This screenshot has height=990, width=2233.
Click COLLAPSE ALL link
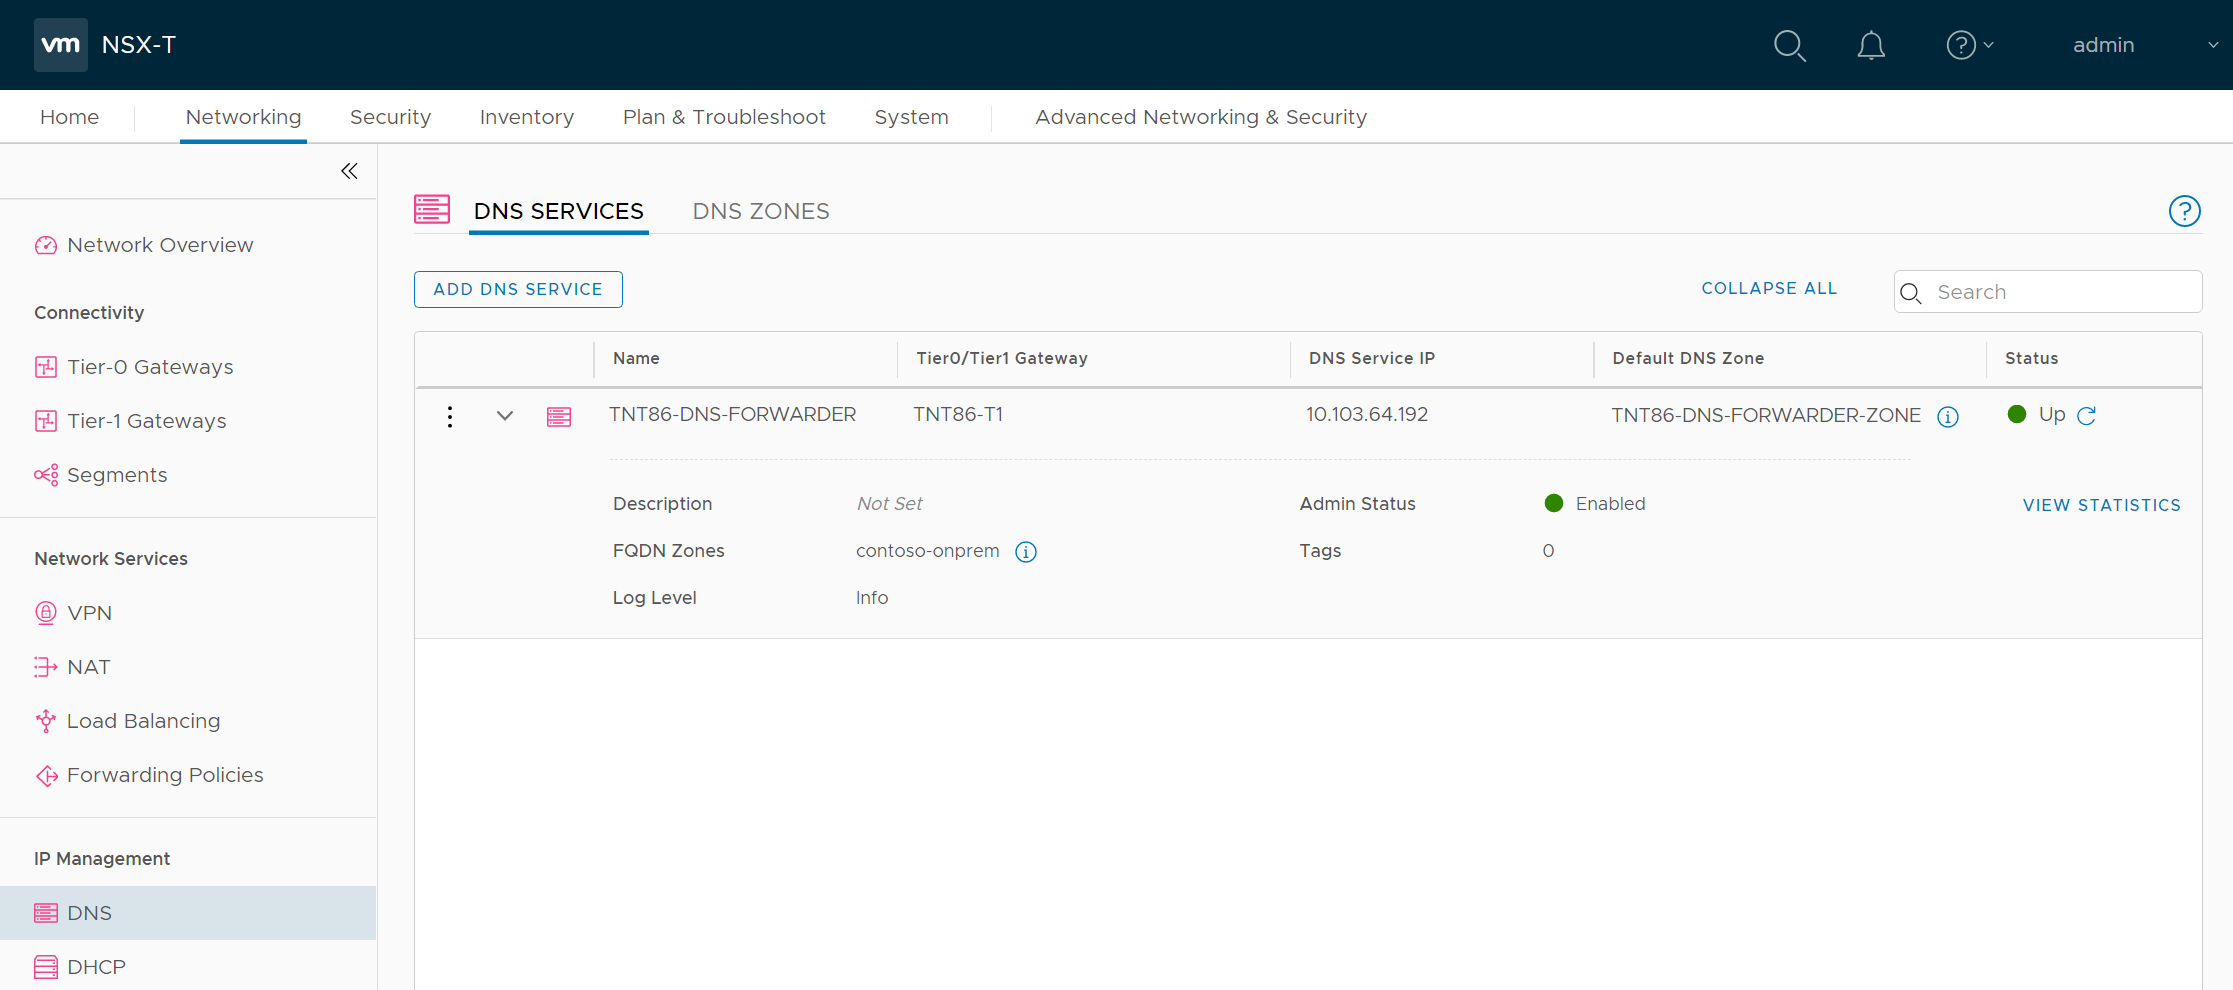[x=1769, y=288]
